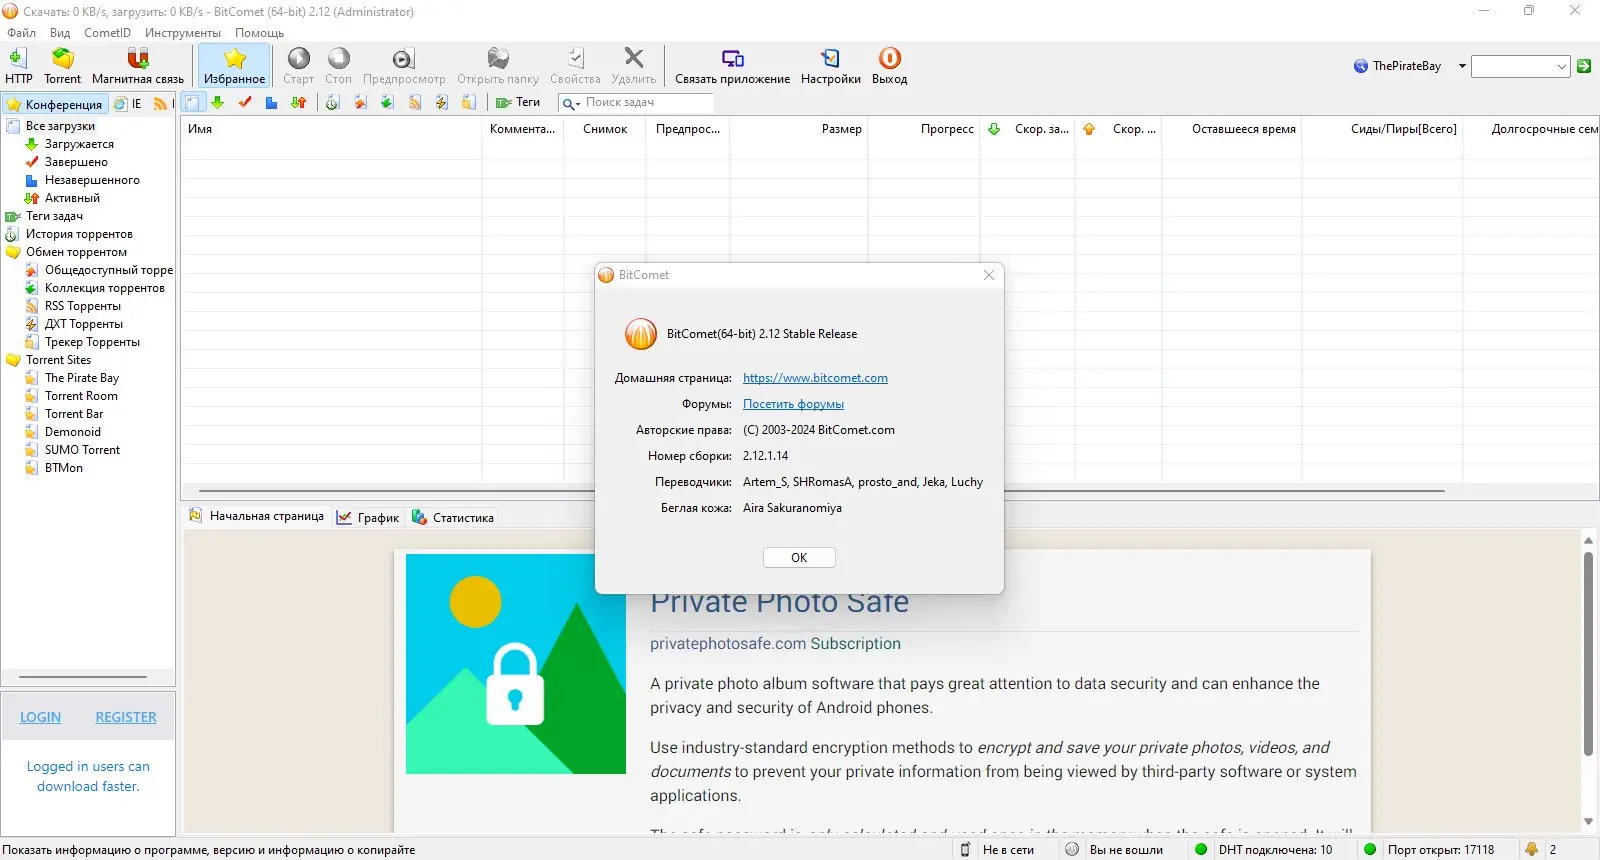Sort the task list by Размер column
The height and width of the screenshot is (860, 1600).
pos(799,129)
